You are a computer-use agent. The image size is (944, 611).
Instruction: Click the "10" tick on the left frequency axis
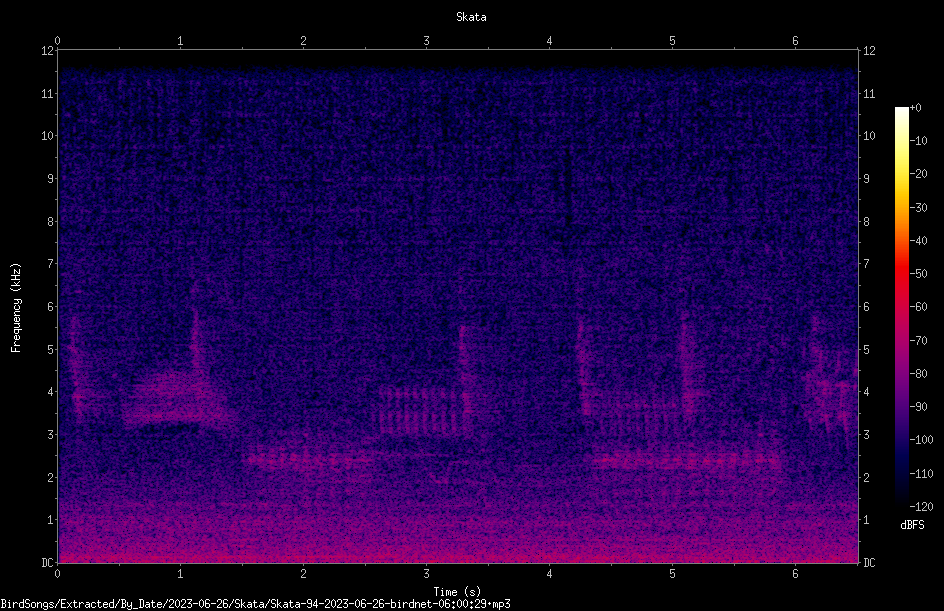coord(47,136)
